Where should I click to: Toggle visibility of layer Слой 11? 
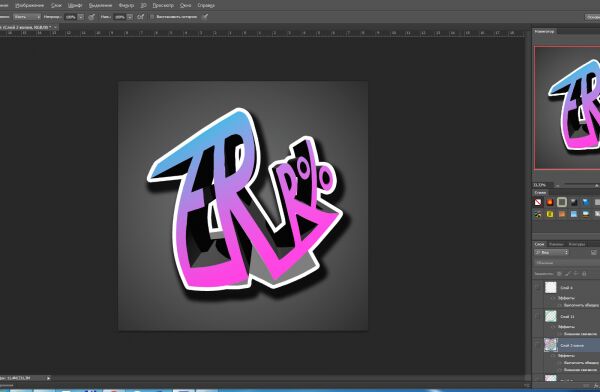click(x=538, y=317)
